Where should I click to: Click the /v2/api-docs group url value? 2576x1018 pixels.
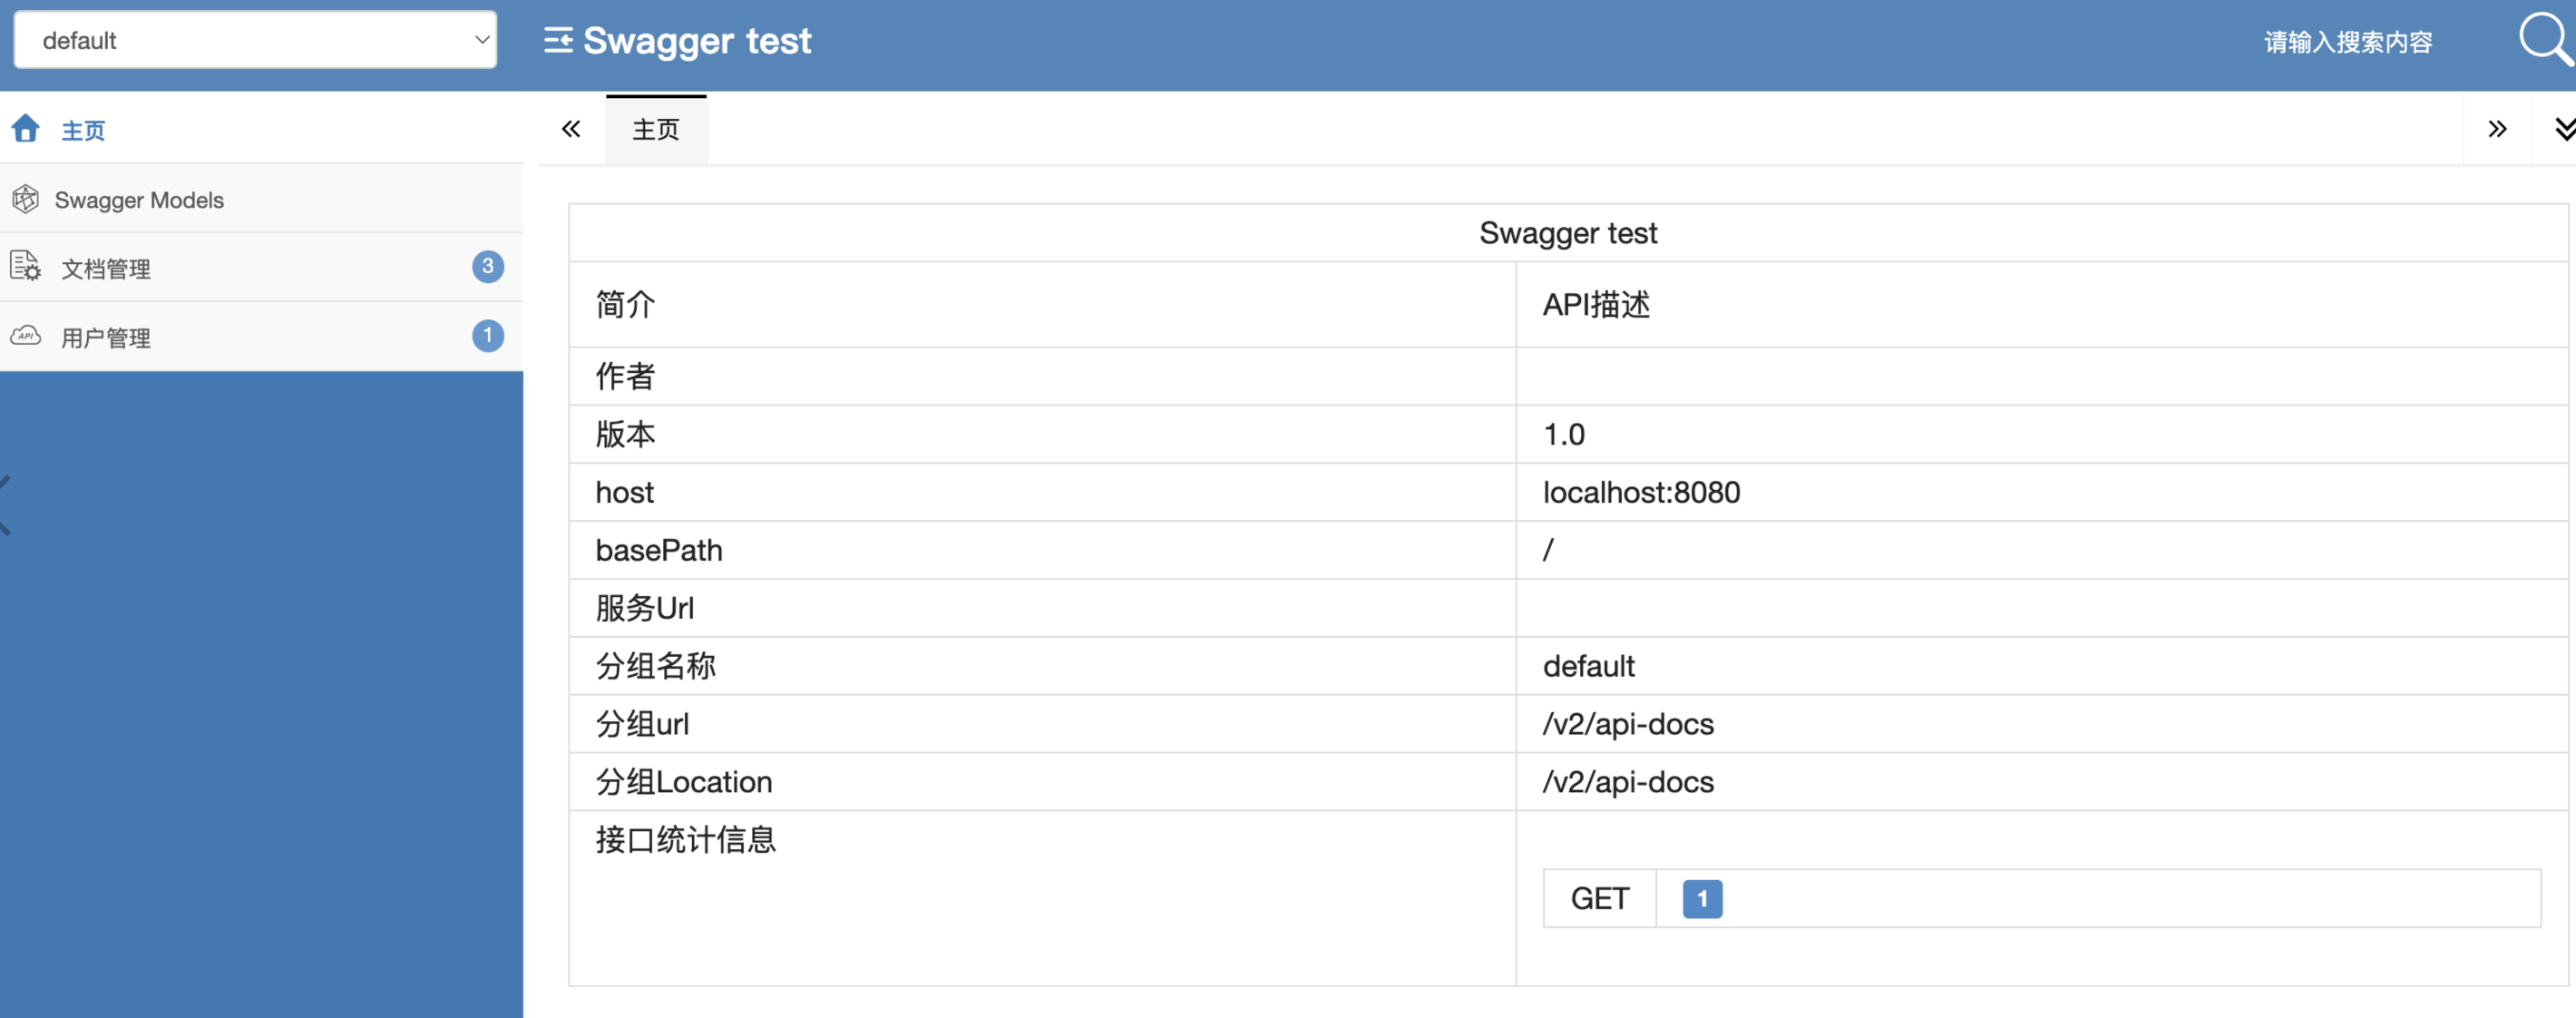[1627, 724]
